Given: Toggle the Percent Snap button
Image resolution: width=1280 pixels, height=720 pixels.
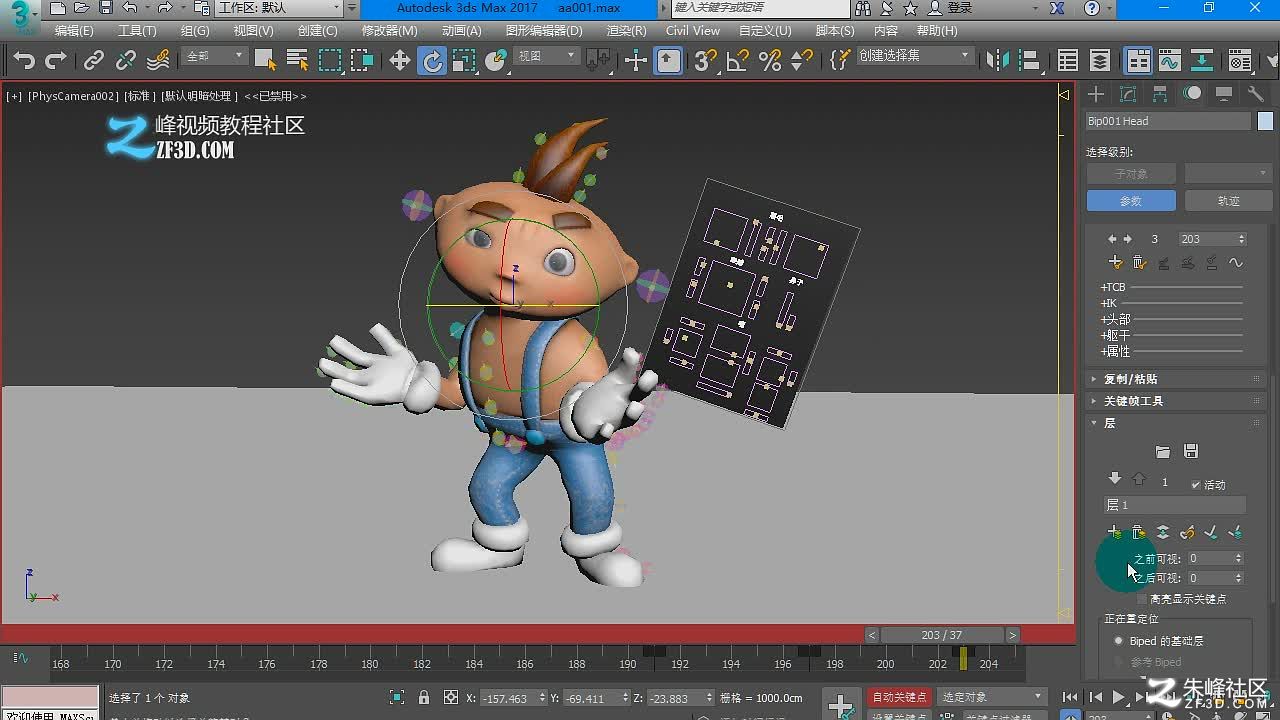Looking at the screenshot, I should tap(770, 61).
